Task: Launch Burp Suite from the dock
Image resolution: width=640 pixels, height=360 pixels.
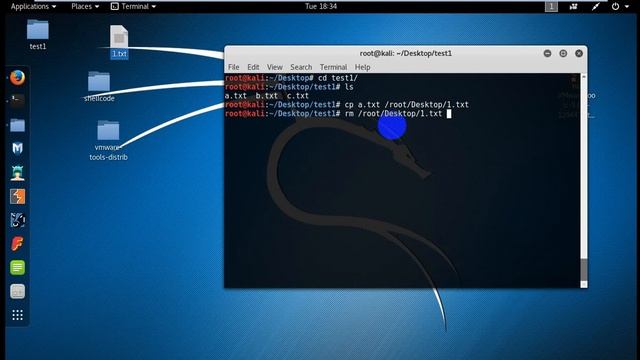Action: pos(17,196)
